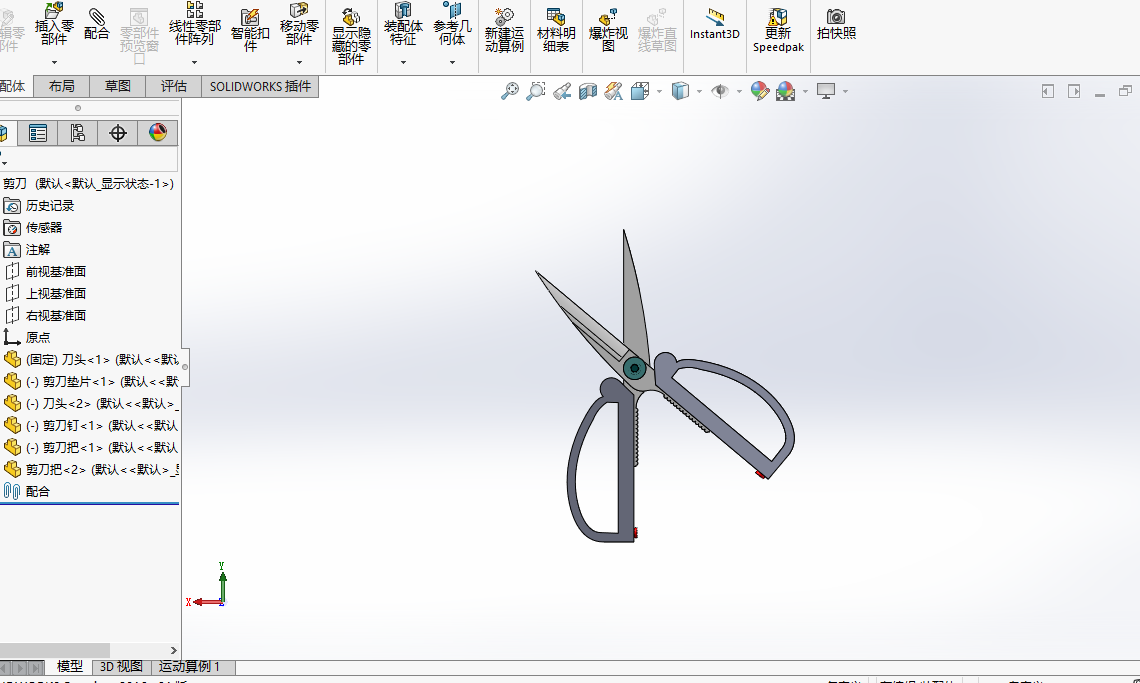
Task: Open the View Settings dropdown arrow
Action: (x=845, y=92)
